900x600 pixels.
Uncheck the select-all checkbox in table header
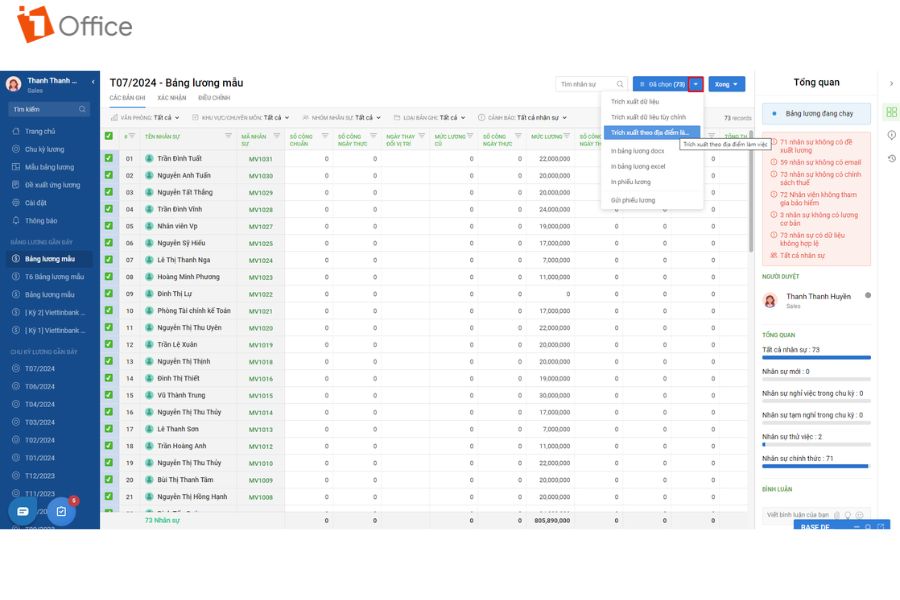(108, 136)
